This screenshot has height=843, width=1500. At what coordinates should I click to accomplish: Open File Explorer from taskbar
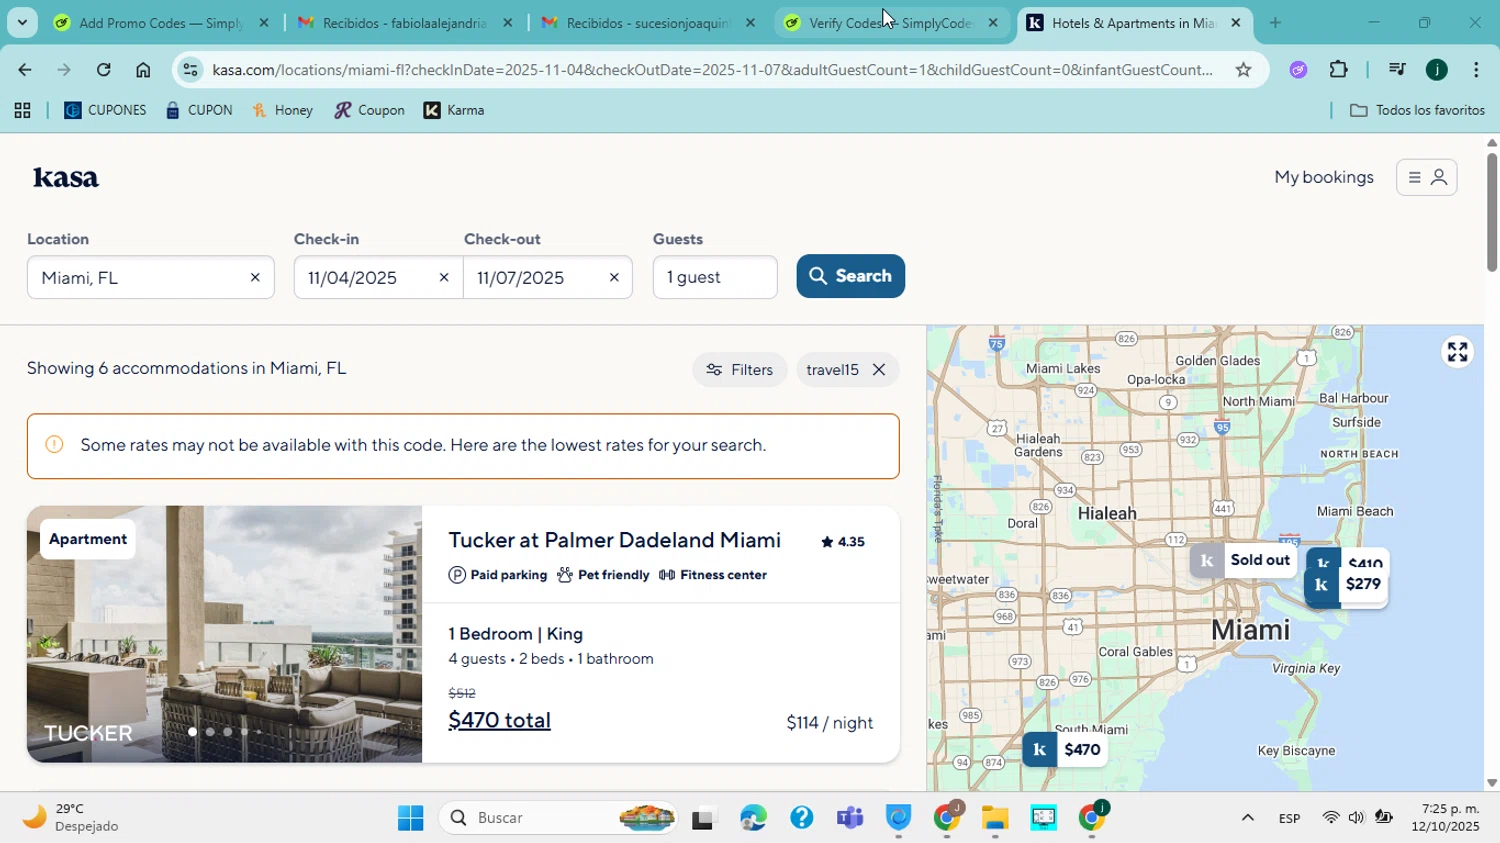[995, 818]
